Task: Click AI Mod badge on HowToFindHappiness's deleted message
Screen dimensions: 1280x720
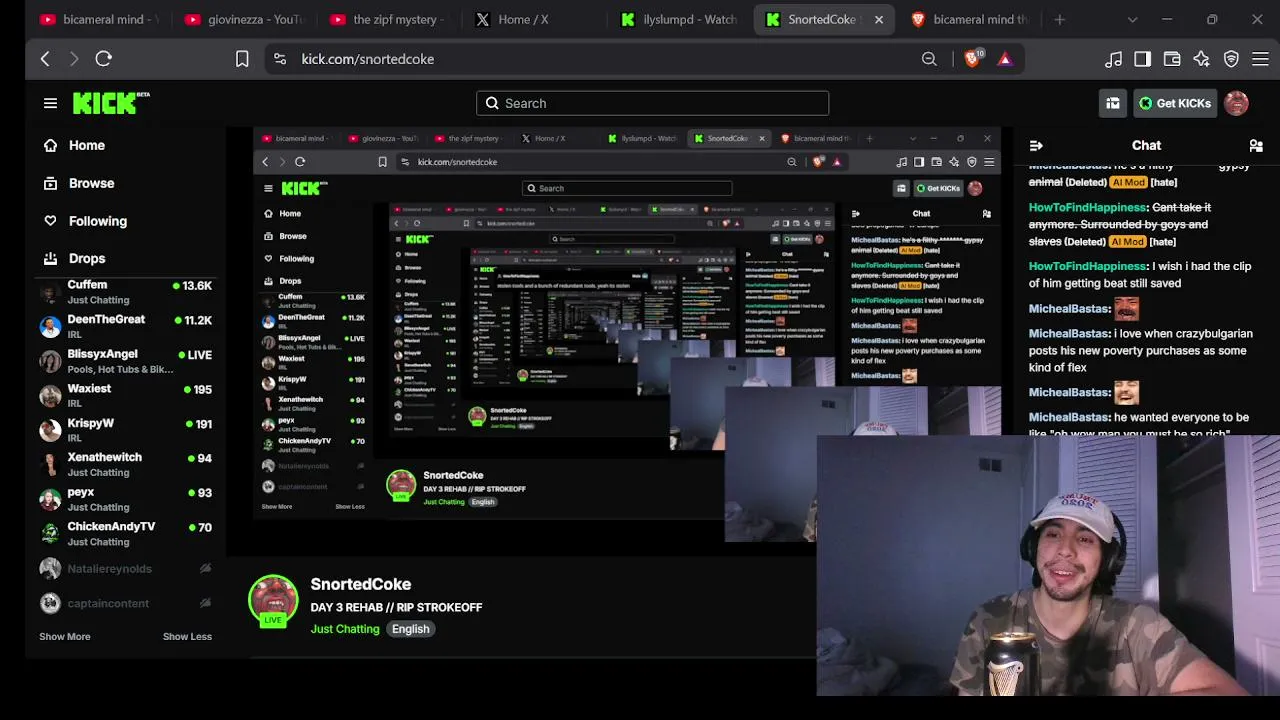Action: [x=1127, y=241]
